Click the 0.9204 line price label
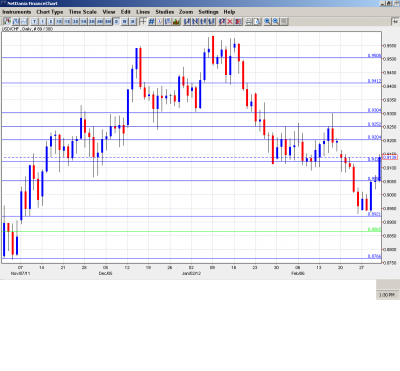This screenshot has width=400, height=371. point(374,137)
